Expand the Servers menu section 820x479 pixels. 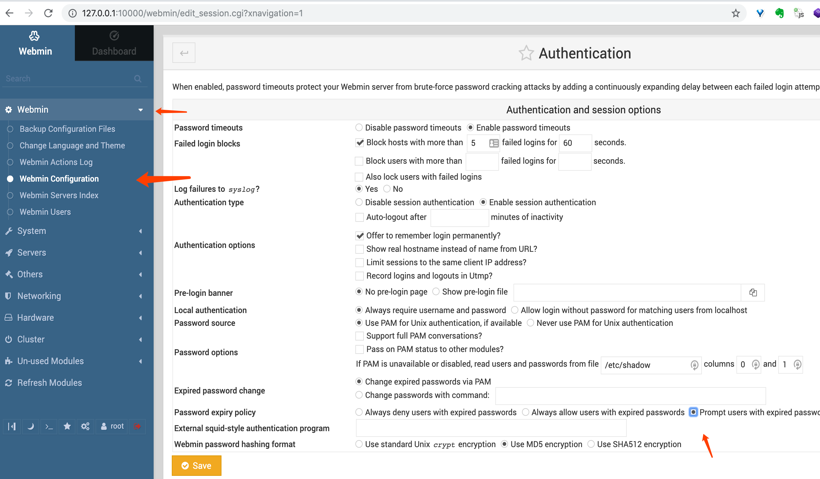[x=76, y=253]
